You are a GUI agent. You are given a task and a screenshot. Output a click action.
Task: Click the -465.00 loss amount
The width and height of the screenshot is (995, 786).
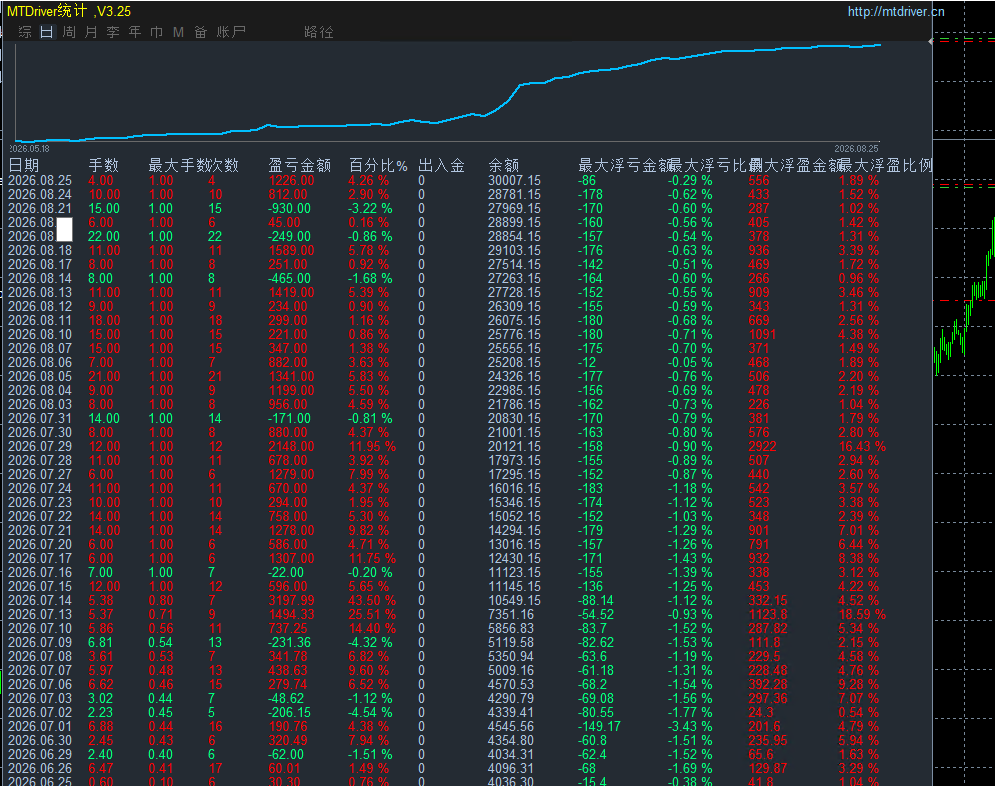point(289,278)
